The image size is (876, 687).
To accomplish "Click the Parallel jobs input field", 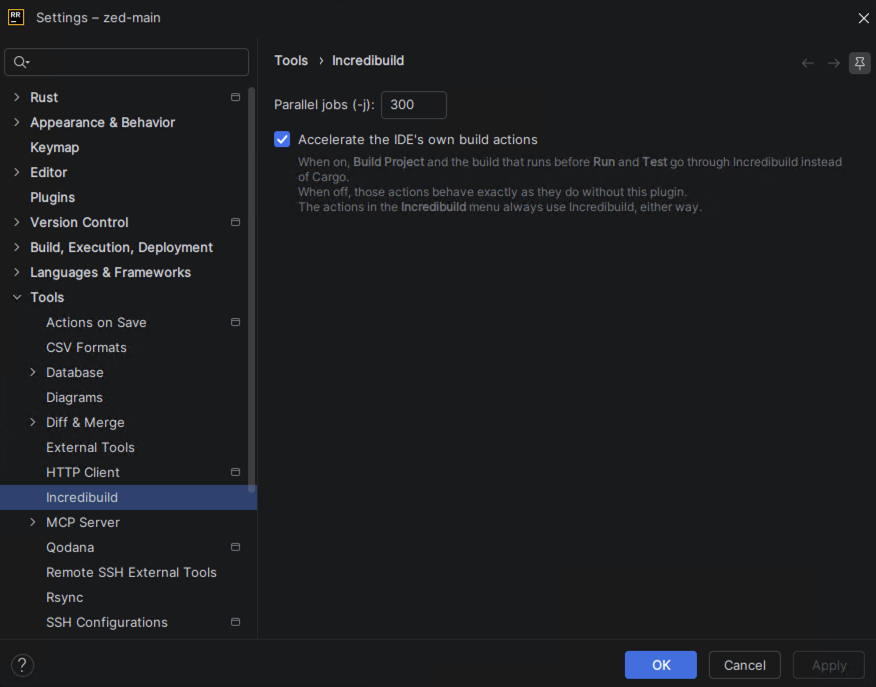I will (413, 104).
